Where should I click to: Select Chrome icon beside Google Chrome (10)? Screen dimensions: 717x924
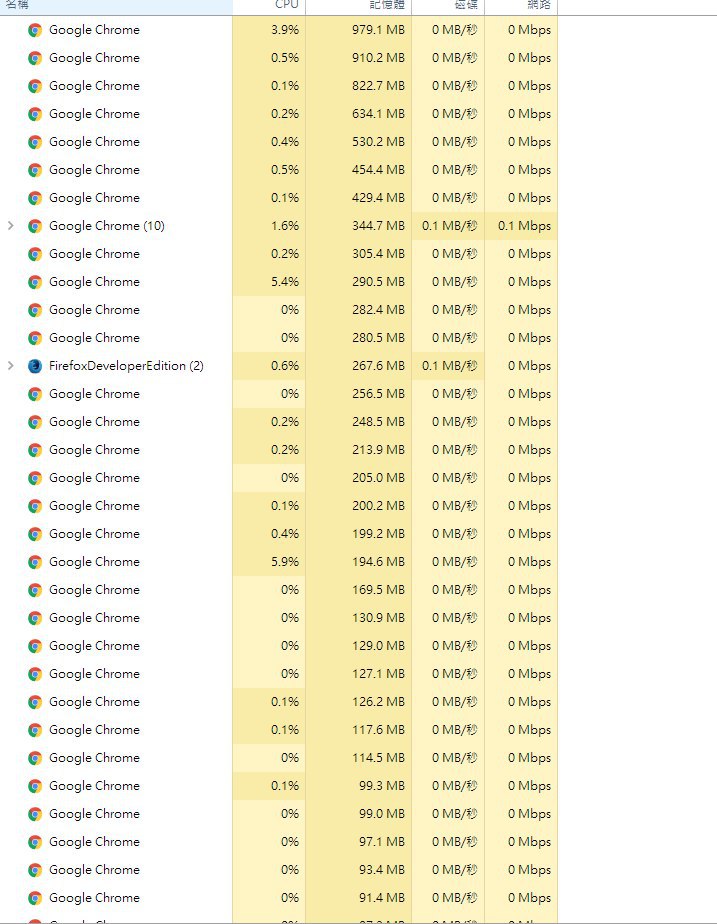[x=35, y=226]
